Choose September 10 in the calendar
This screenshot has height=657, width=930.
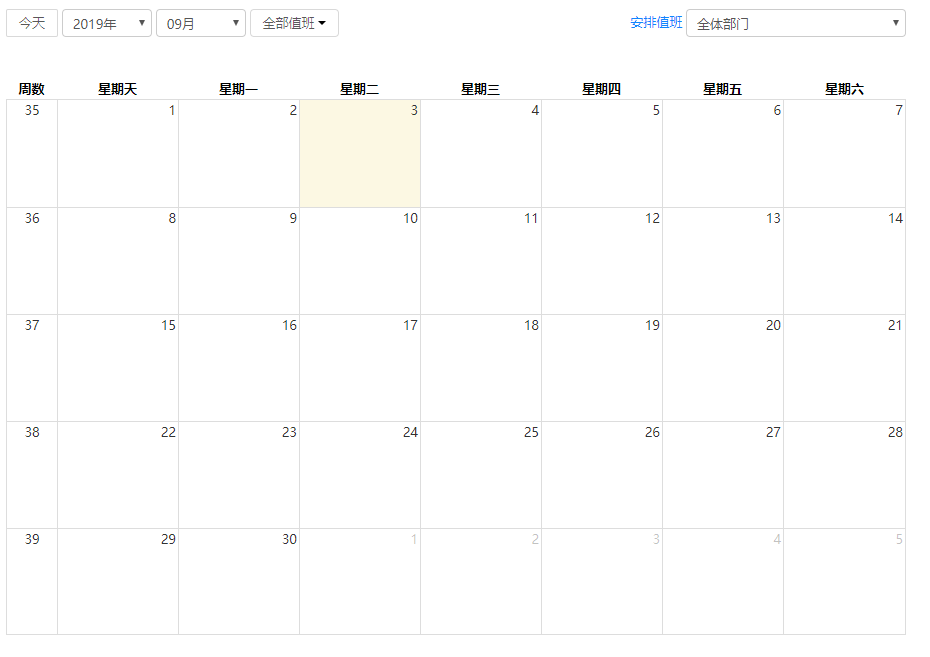click(360, 261)
